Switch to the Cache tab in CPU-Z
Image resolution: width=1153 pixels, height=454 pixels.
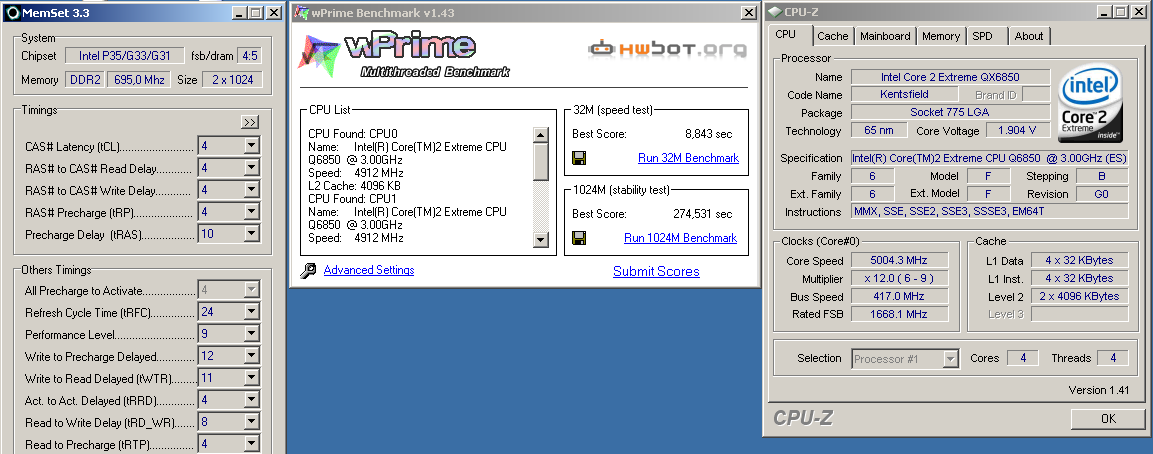832,36
